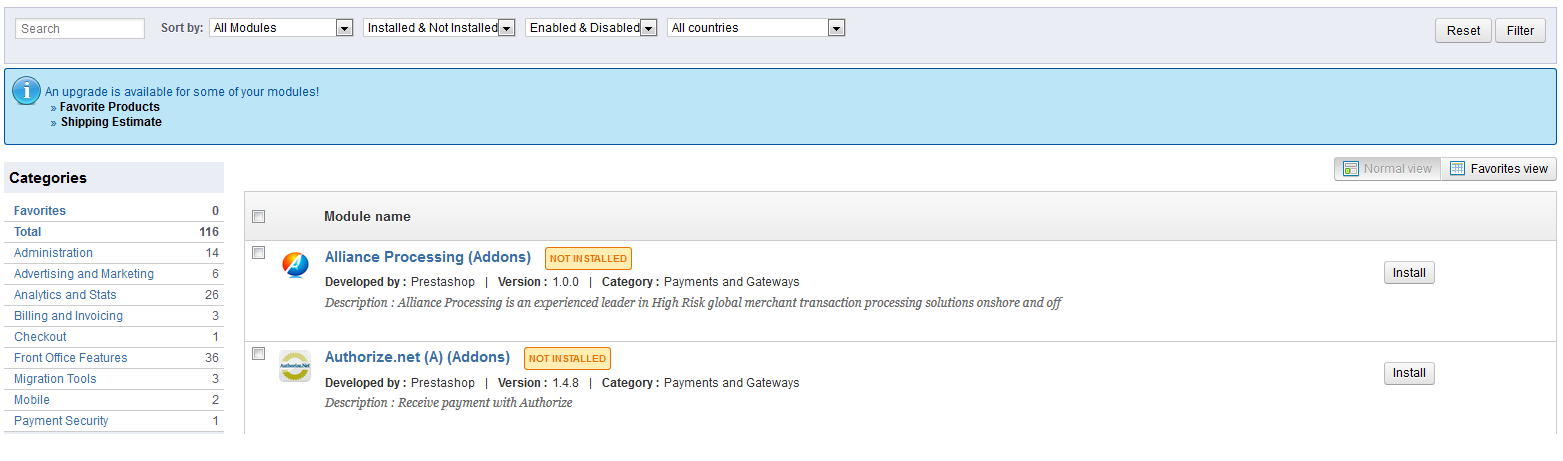Select the Checkout category
The width and height of the screenshot is (1563, 461).
40,337
